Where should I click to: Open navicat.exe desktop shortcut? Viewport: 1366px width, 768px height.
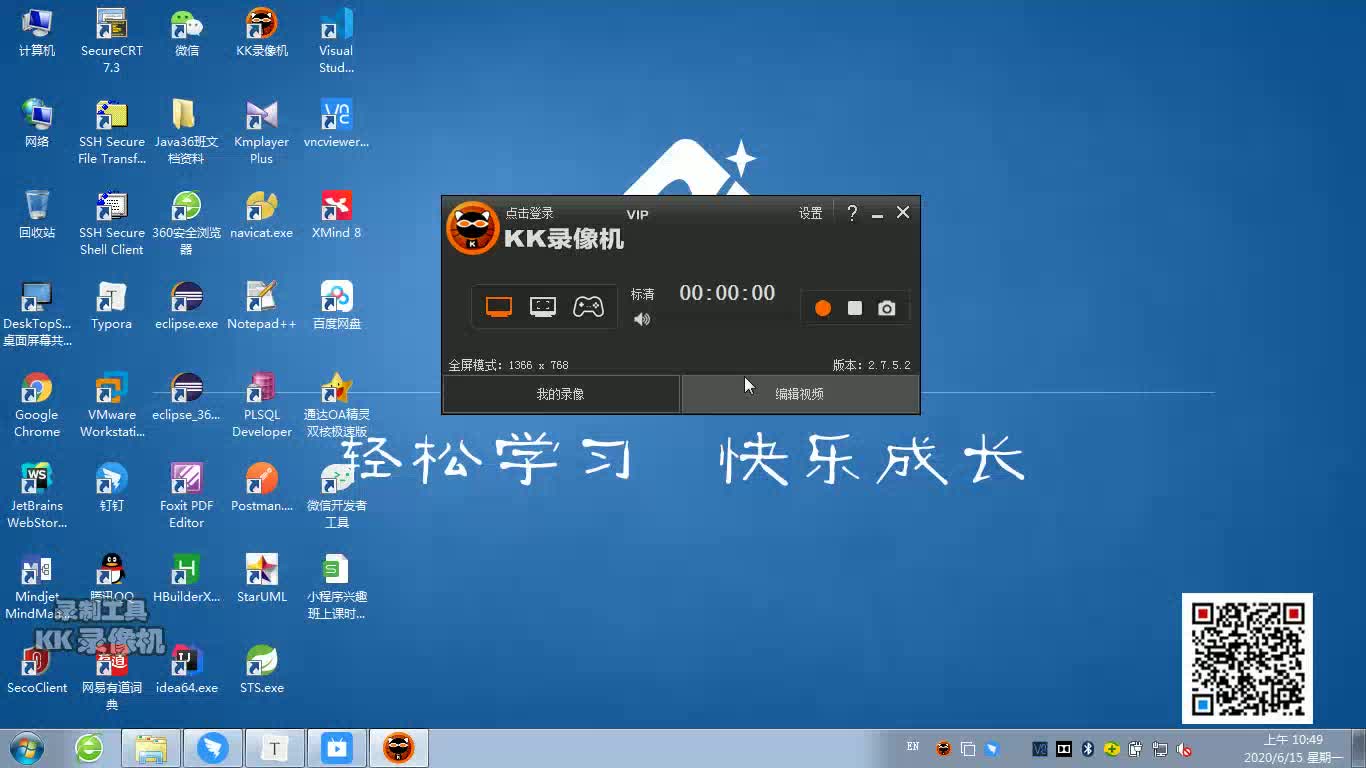[262, 216]
